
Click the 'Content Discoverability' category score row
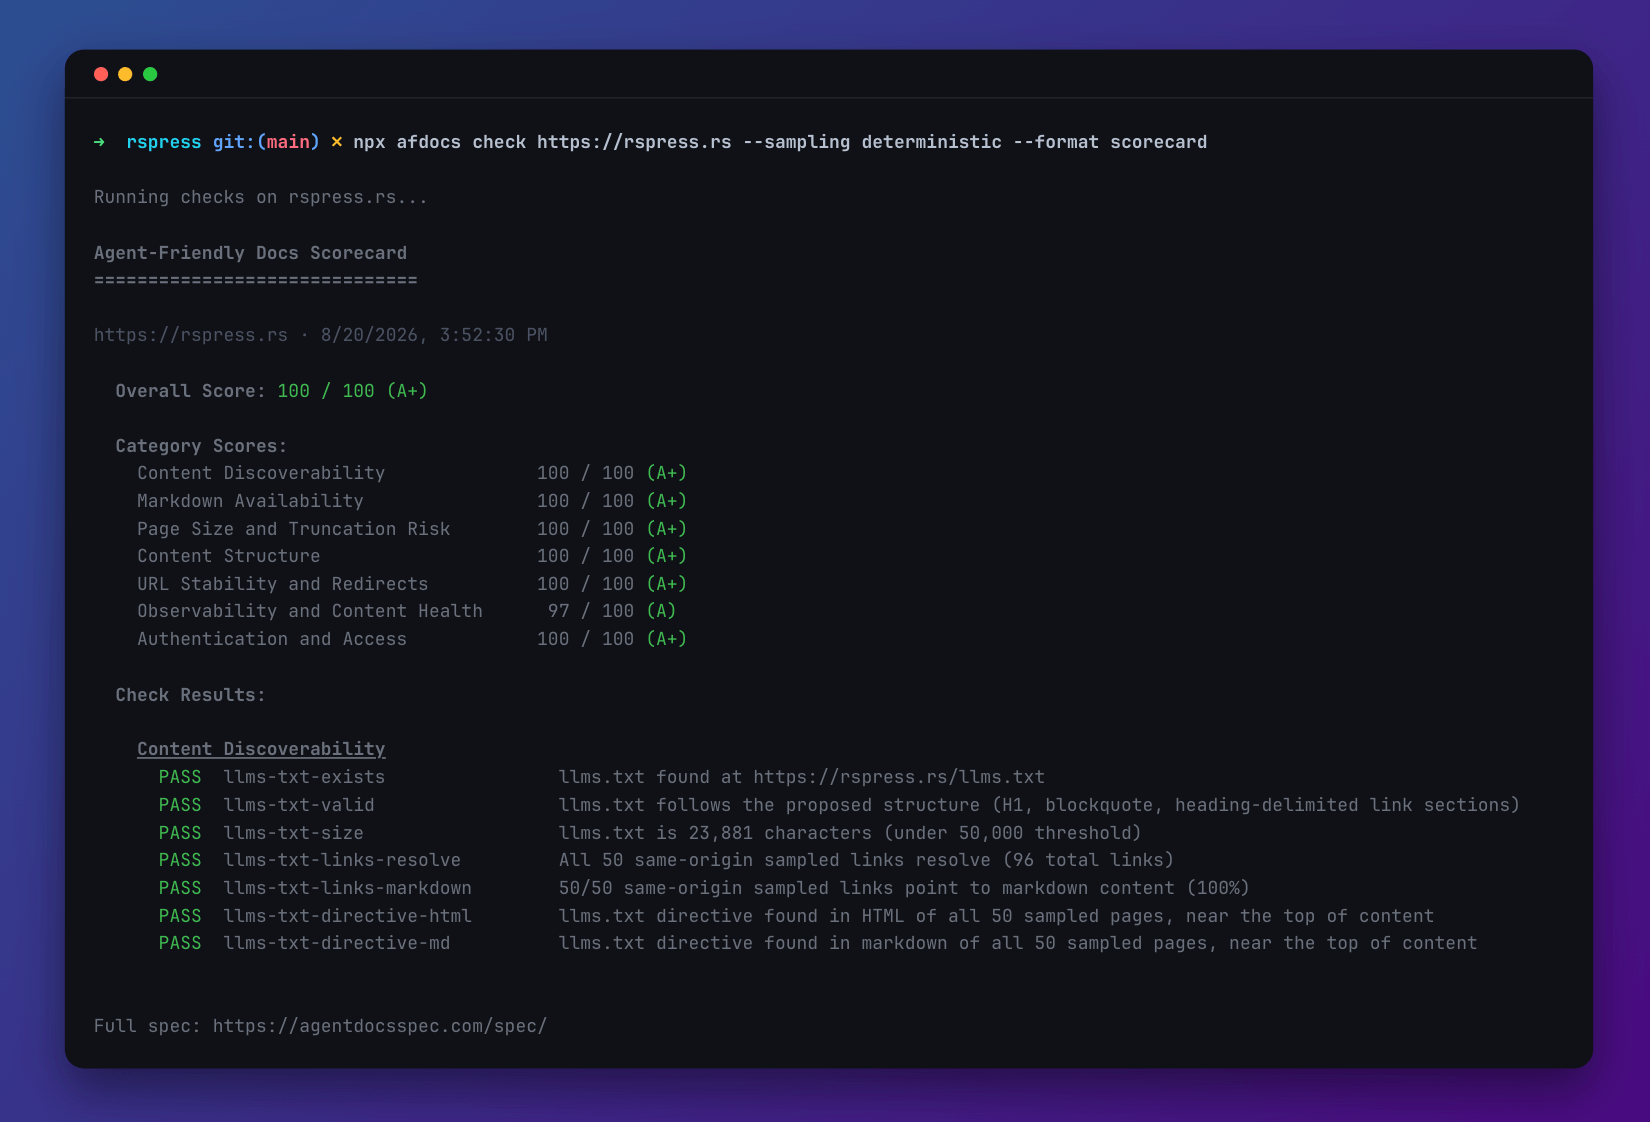click(x=412, y=473)
